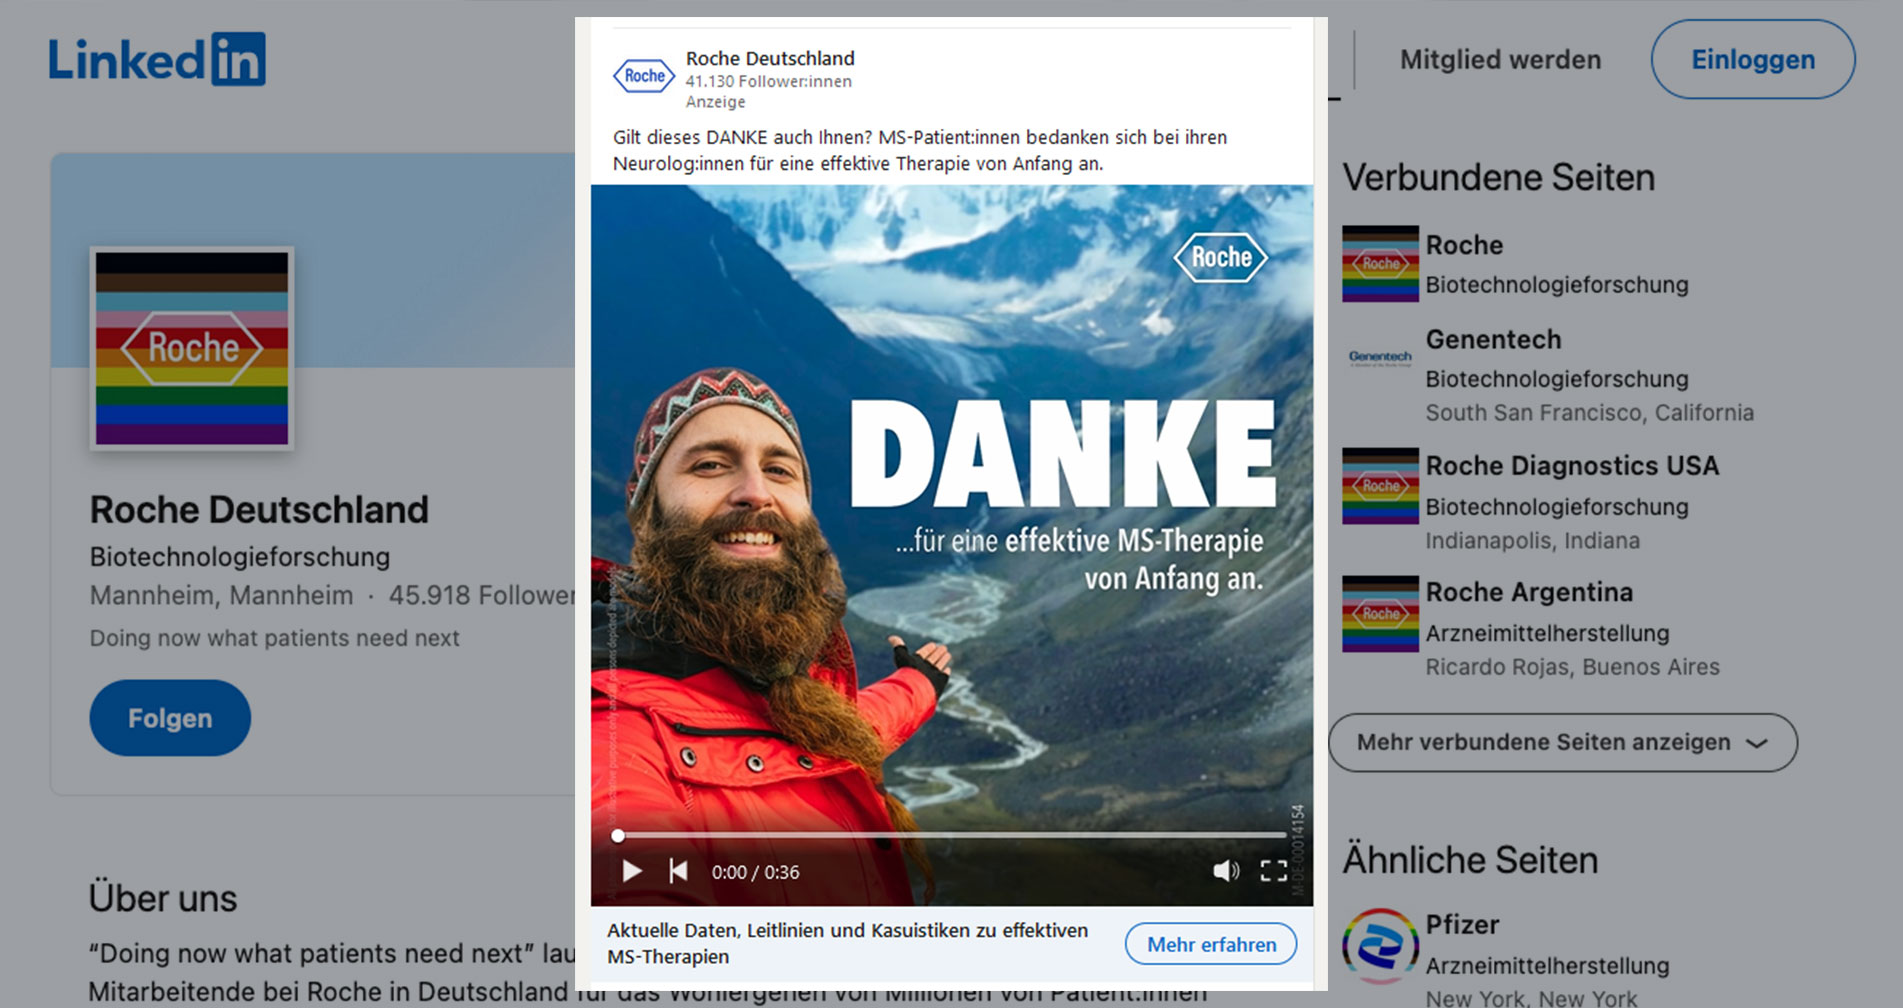Open the Roche affiliated page link
The width and height of the screenshot is (1903, 1008).
[x=1464, y=245]
